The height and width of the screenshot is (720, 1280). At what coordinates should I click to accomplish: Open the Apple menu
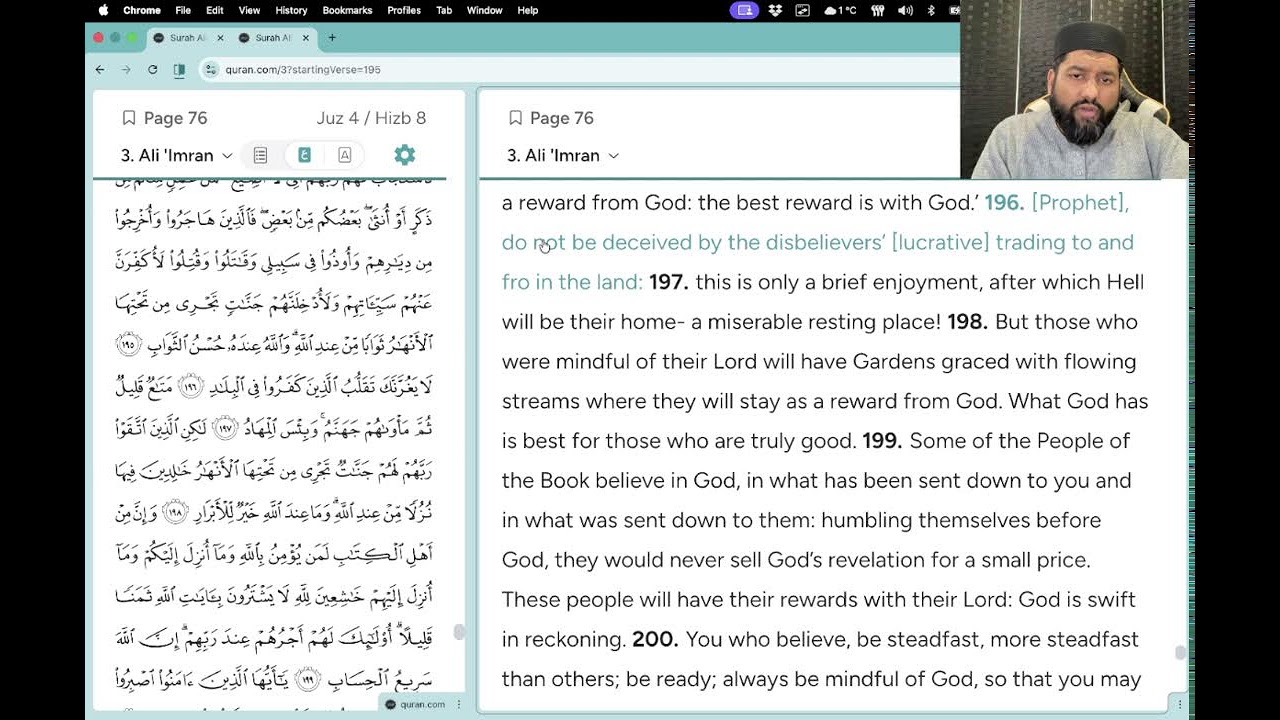103,10
